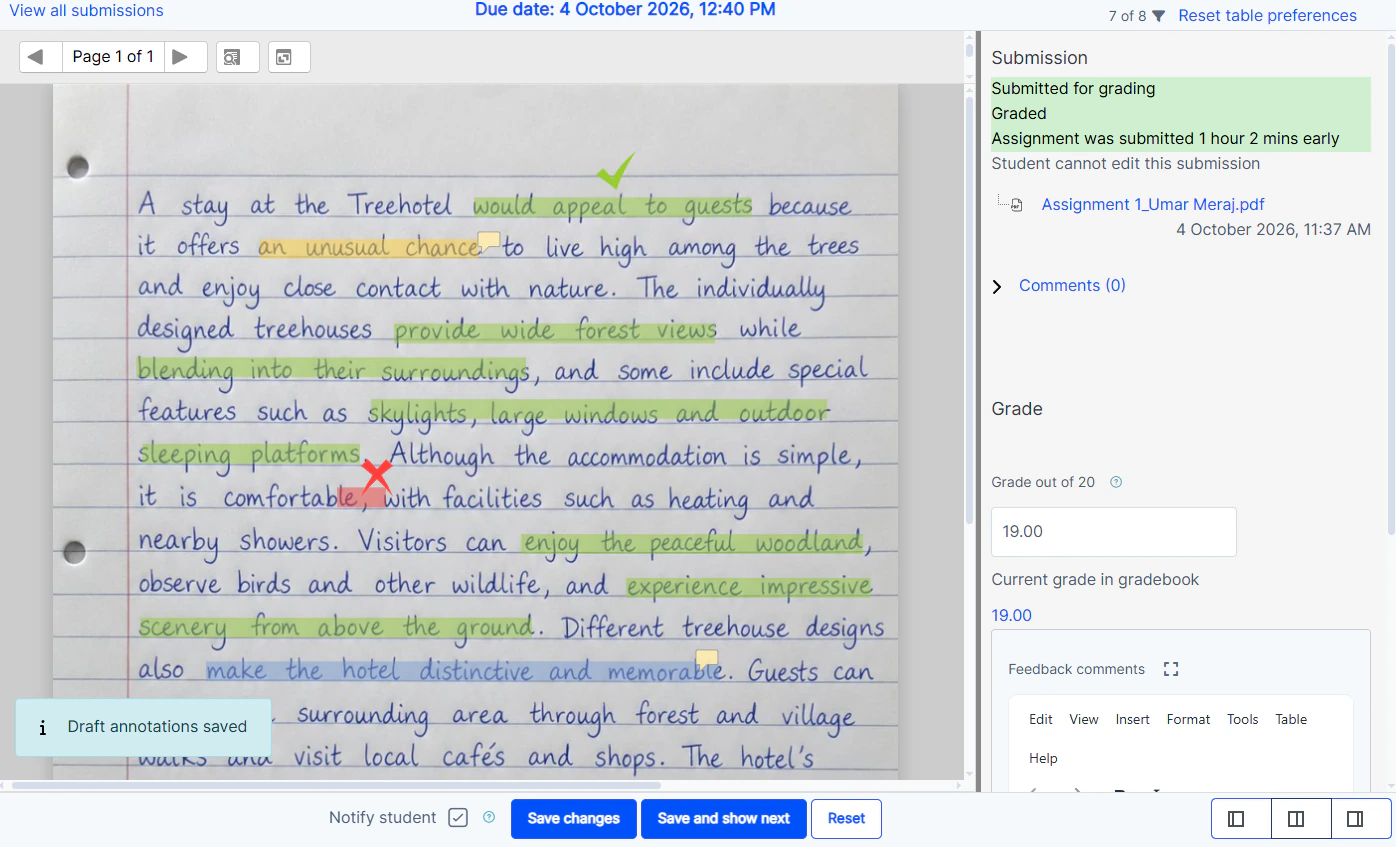This screenshot has height=847, width=1396.
Task: Click the Grade out of 20 input field
Action: (1114, 532)
